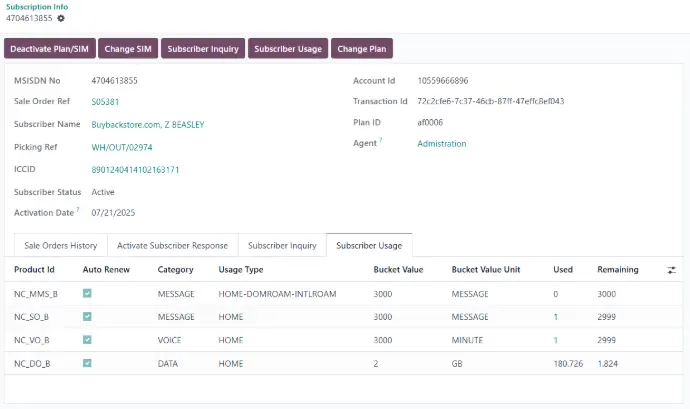Screen dimensions: 690x409
Task: Follow picking reference WH/OUT/02974
Action: click(x=121, y=147)
